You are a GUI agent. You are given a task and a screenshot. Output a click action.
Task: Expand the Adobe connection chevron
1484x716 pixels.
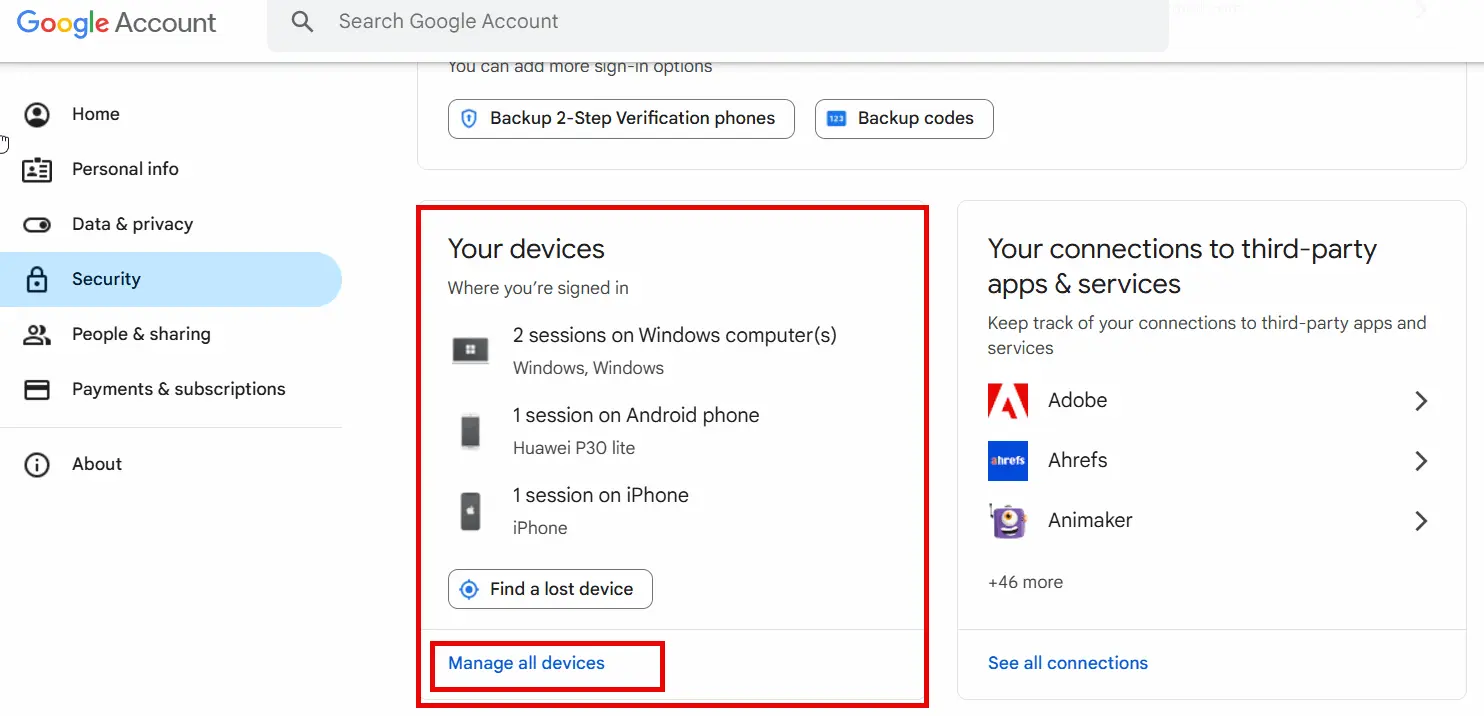pyautogui.click(x=1421, y=401)
